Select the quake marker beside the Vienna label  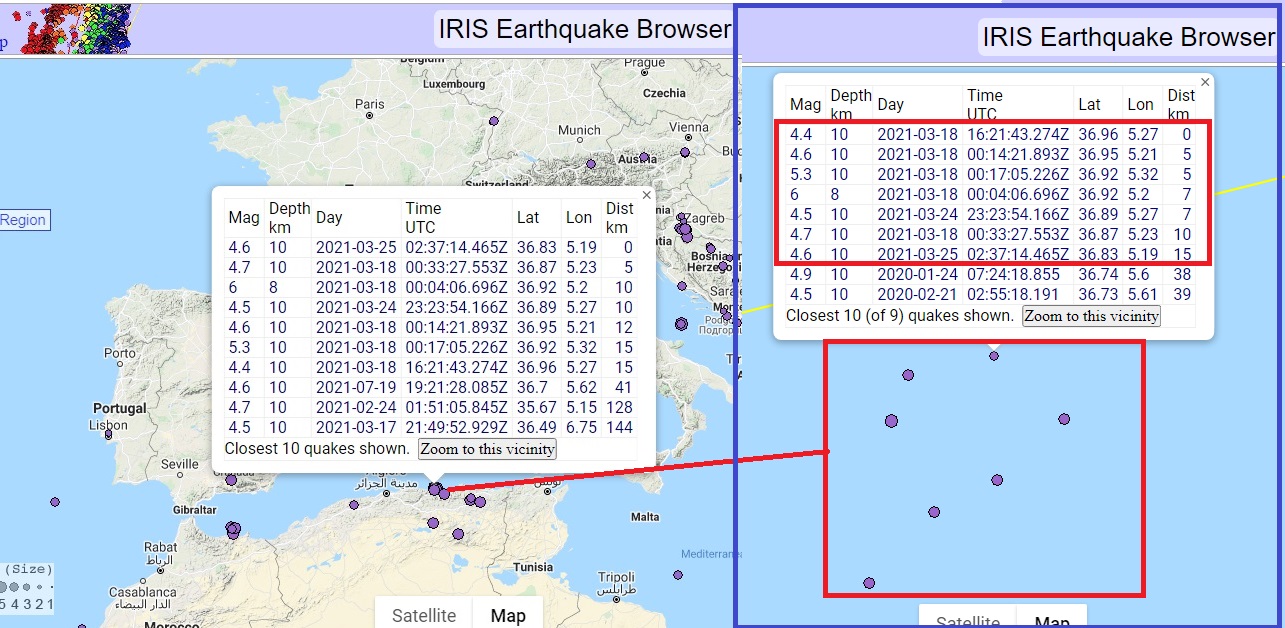point(685,153)
